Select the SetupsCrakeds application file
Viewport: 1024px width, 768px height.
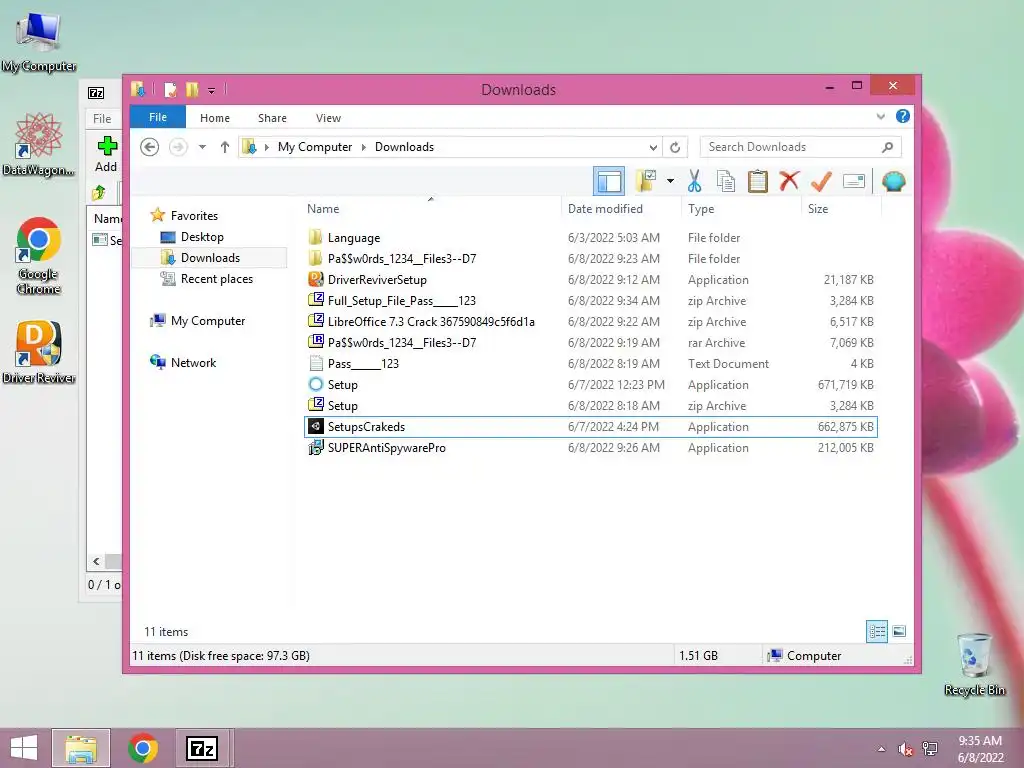point(591,426)
